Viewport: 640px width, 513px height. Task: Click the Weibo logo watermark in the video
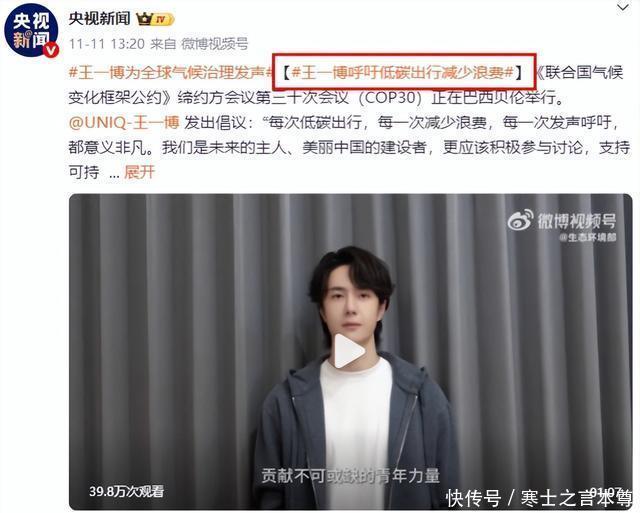coord(520,220)
